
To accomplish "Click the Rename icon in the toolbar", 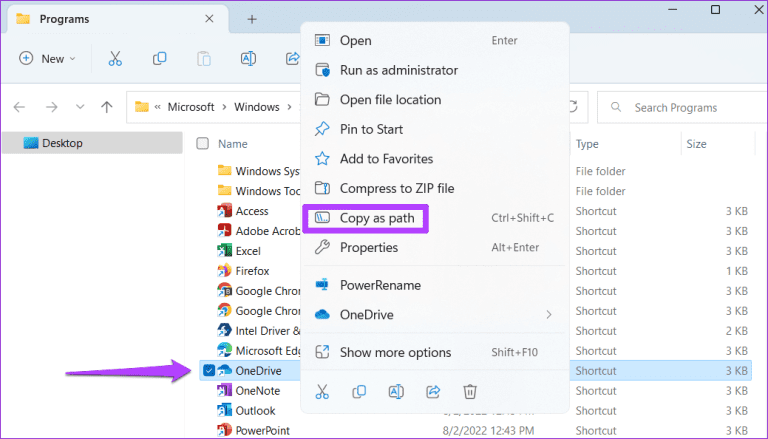I will (x=248, y=59).
